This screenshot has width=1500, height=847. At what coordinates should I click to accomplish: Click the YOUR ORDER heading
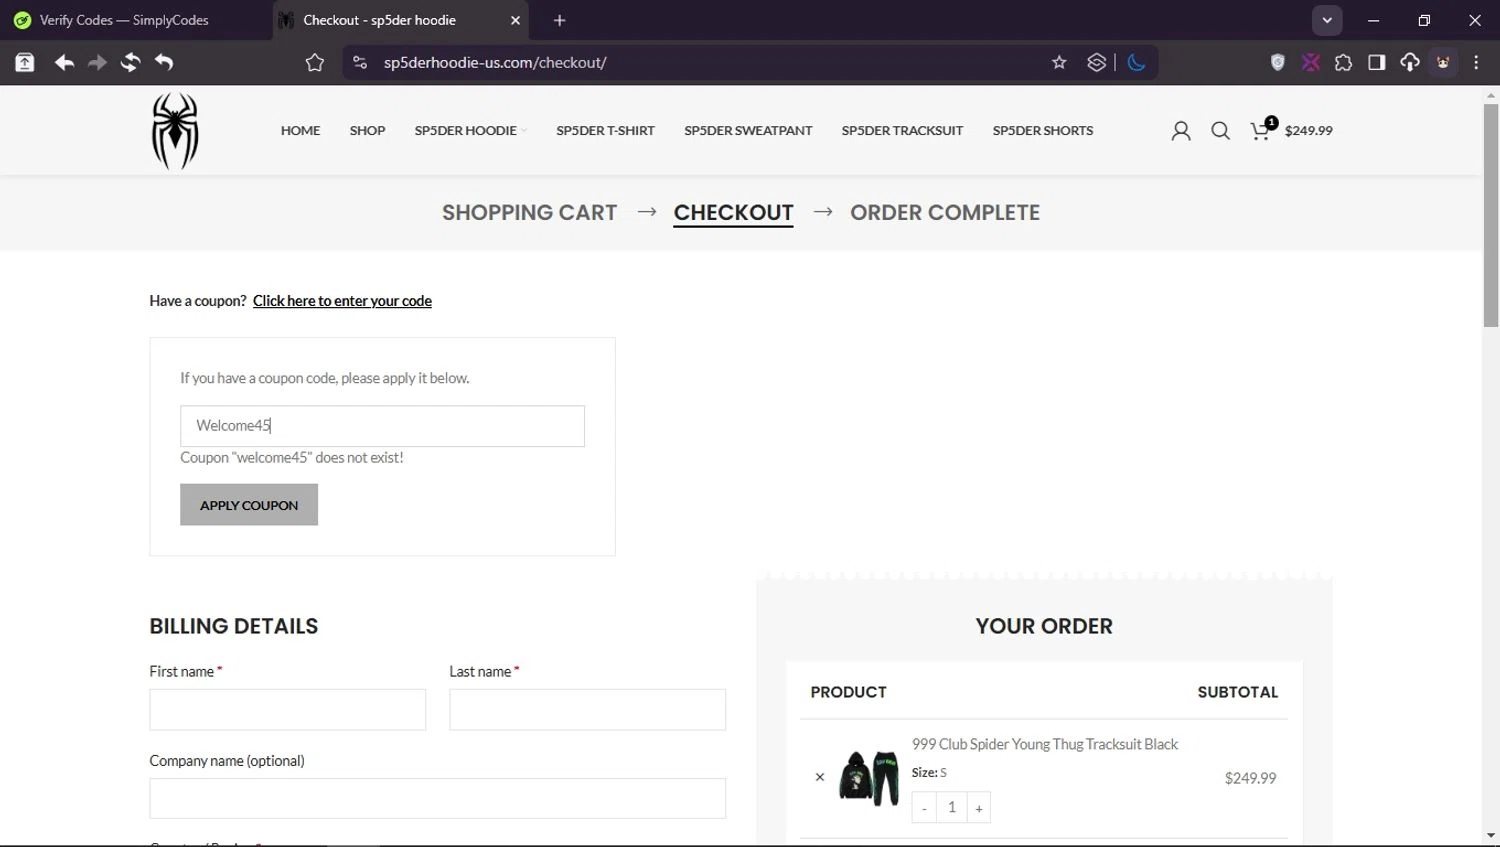(x=1044, y=626)
